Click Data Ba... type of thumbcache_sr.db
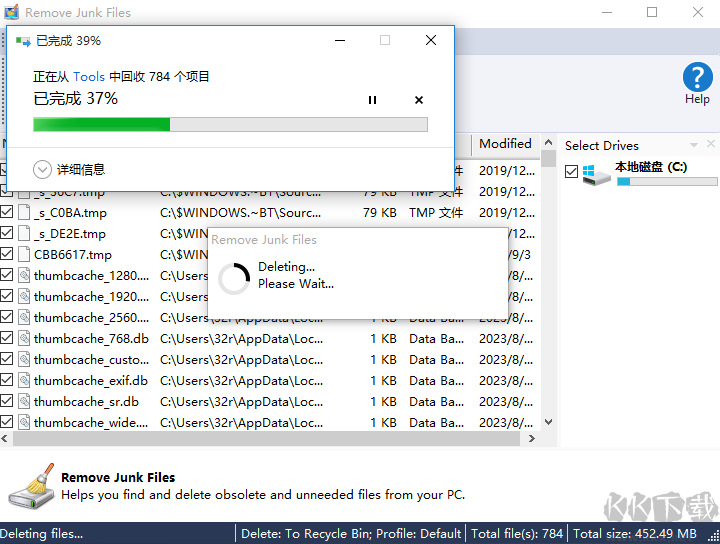 pyautogui.click(x=436, y=402)
